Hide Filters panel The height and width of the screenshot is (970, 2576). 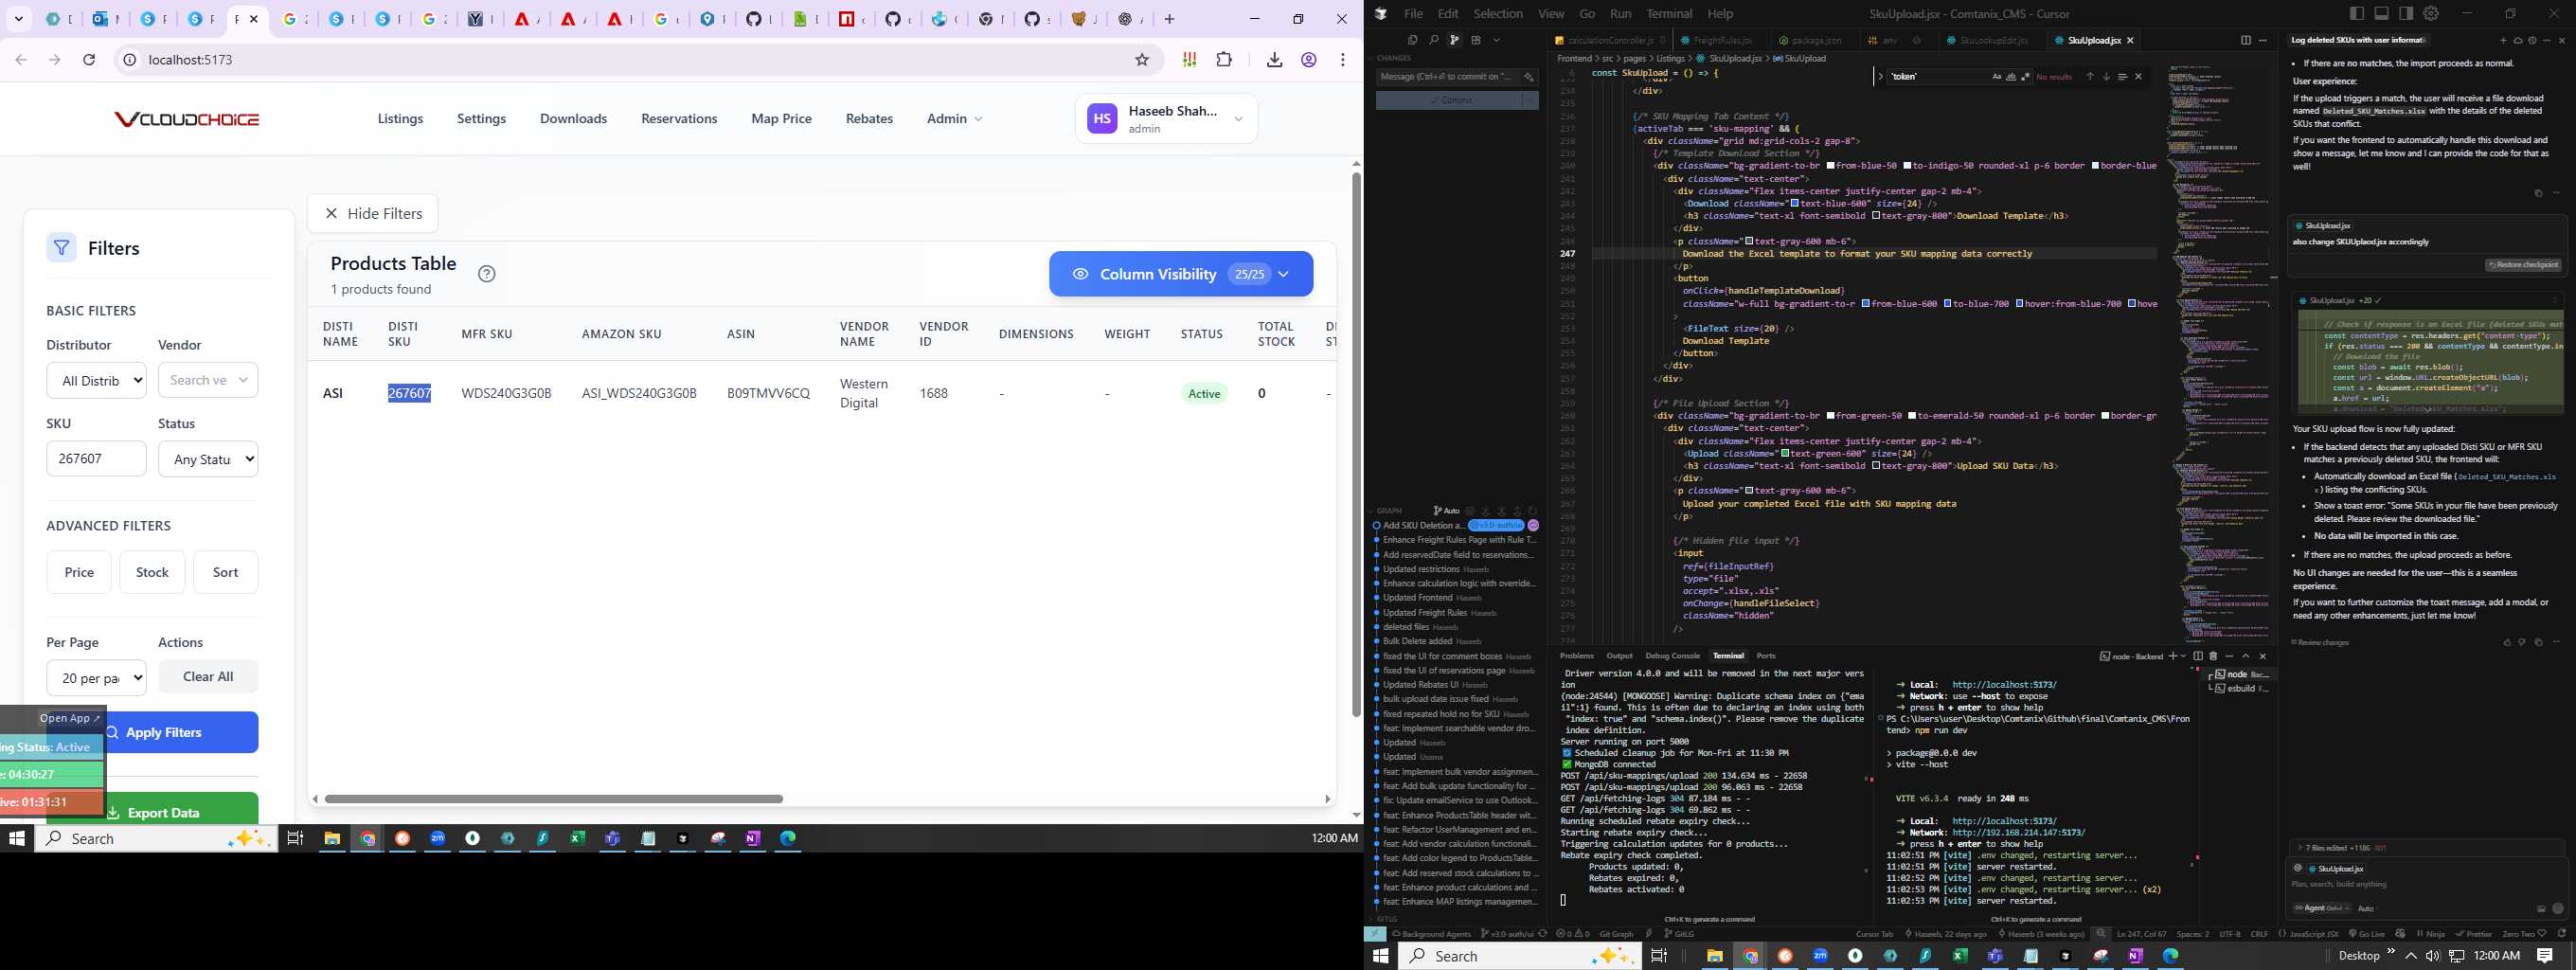[372, 213]
